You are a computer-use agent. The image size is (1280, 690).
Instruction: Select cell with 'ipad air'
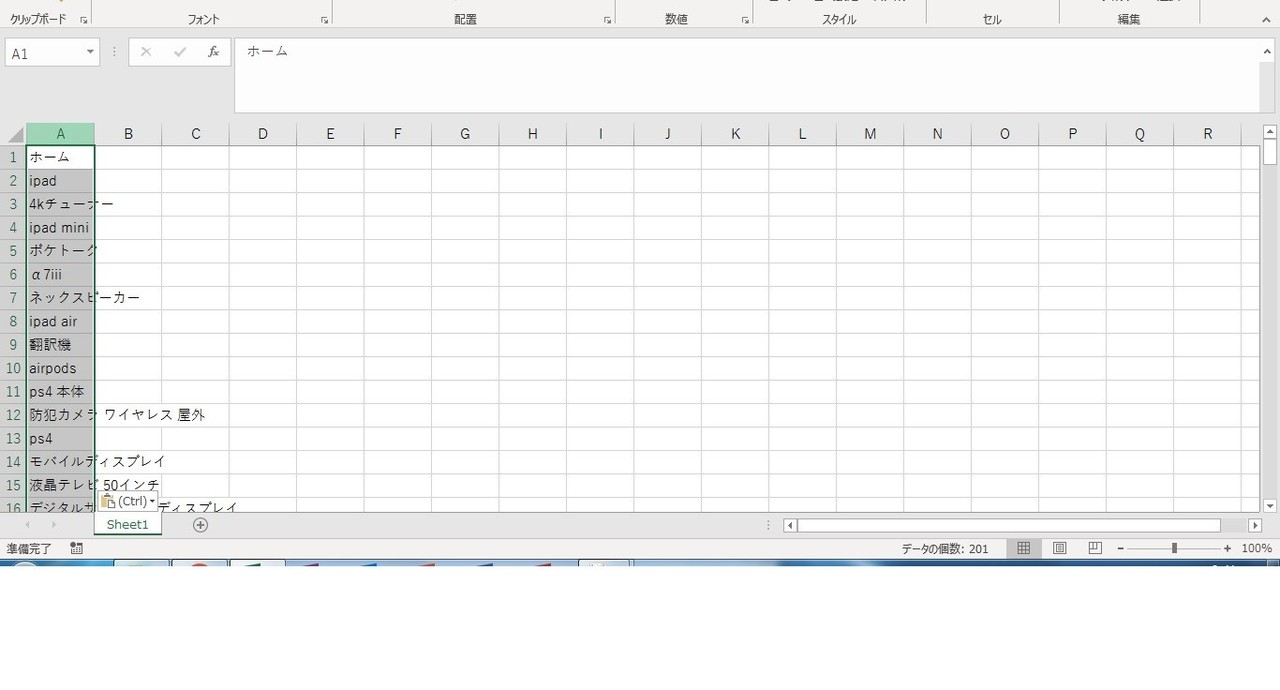click(x=60, y=321)
